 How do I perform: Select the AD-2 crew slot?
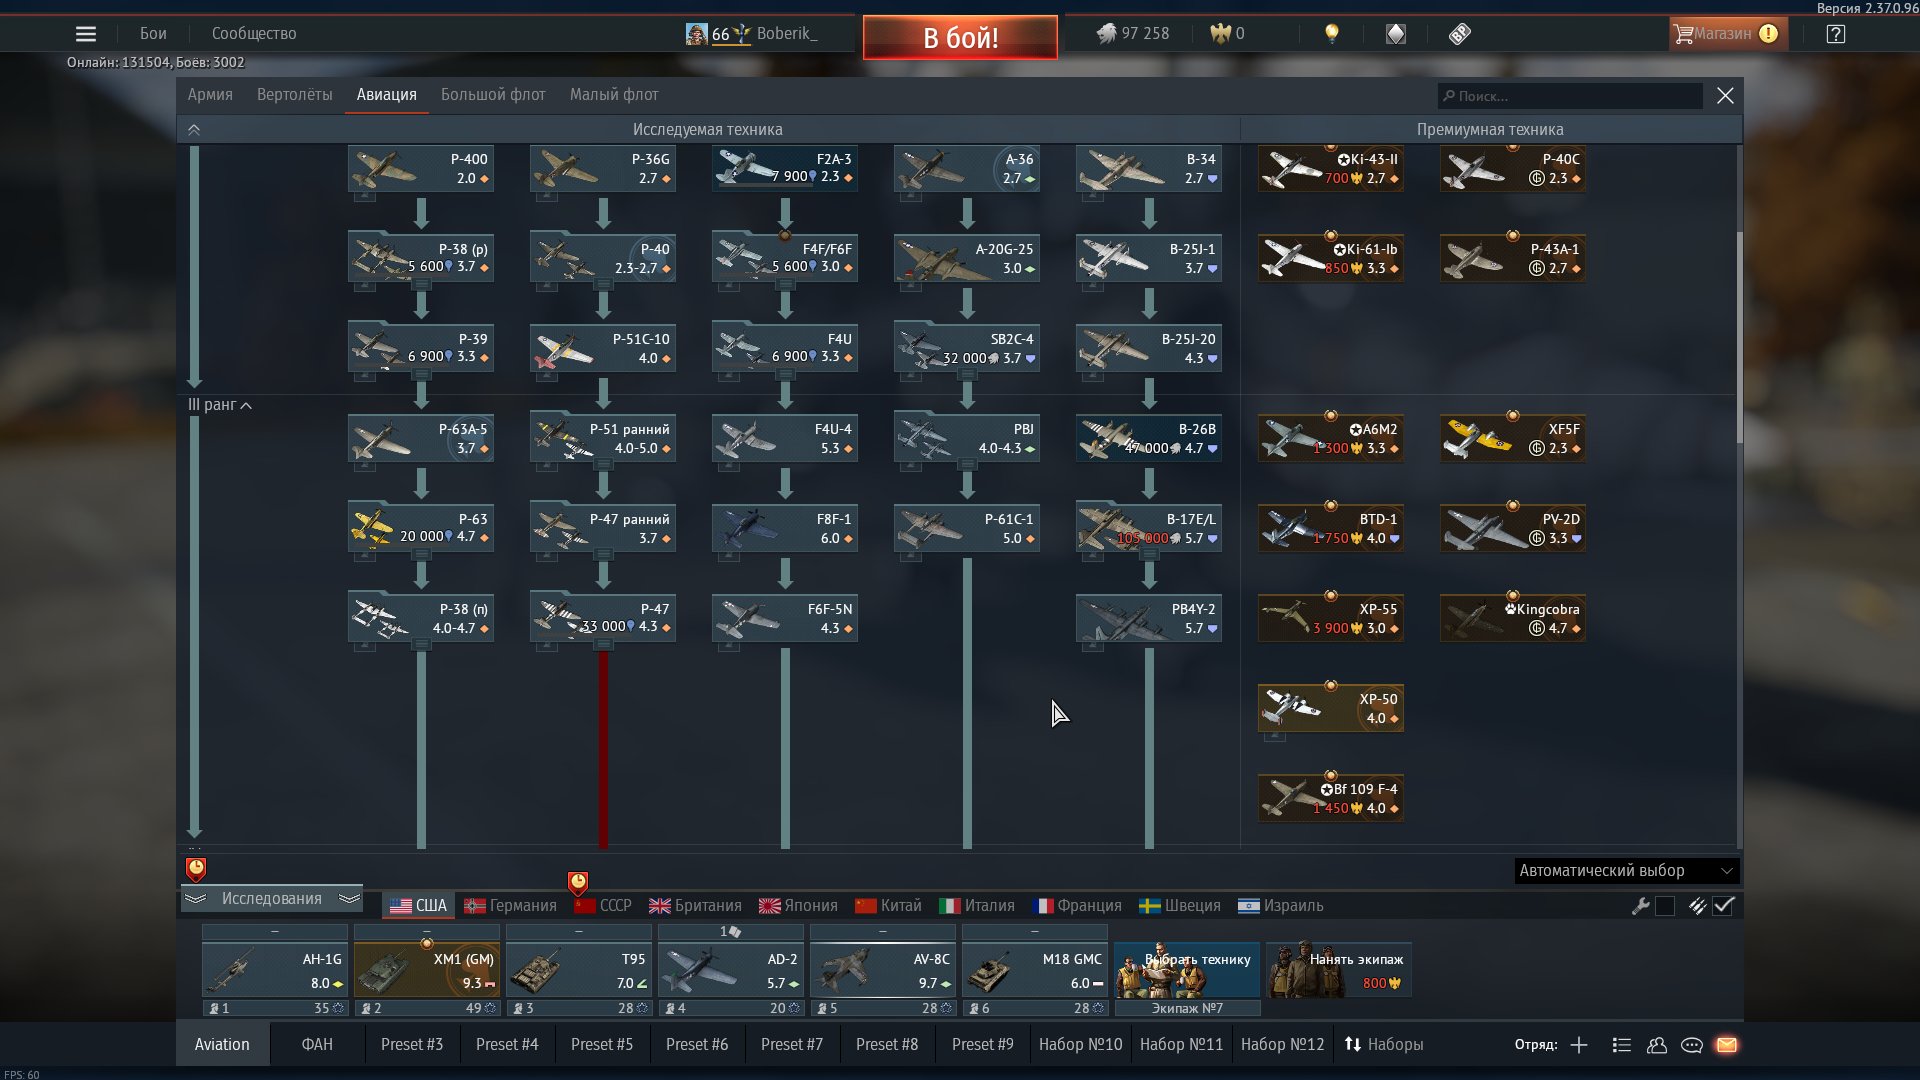click(731, 970)
